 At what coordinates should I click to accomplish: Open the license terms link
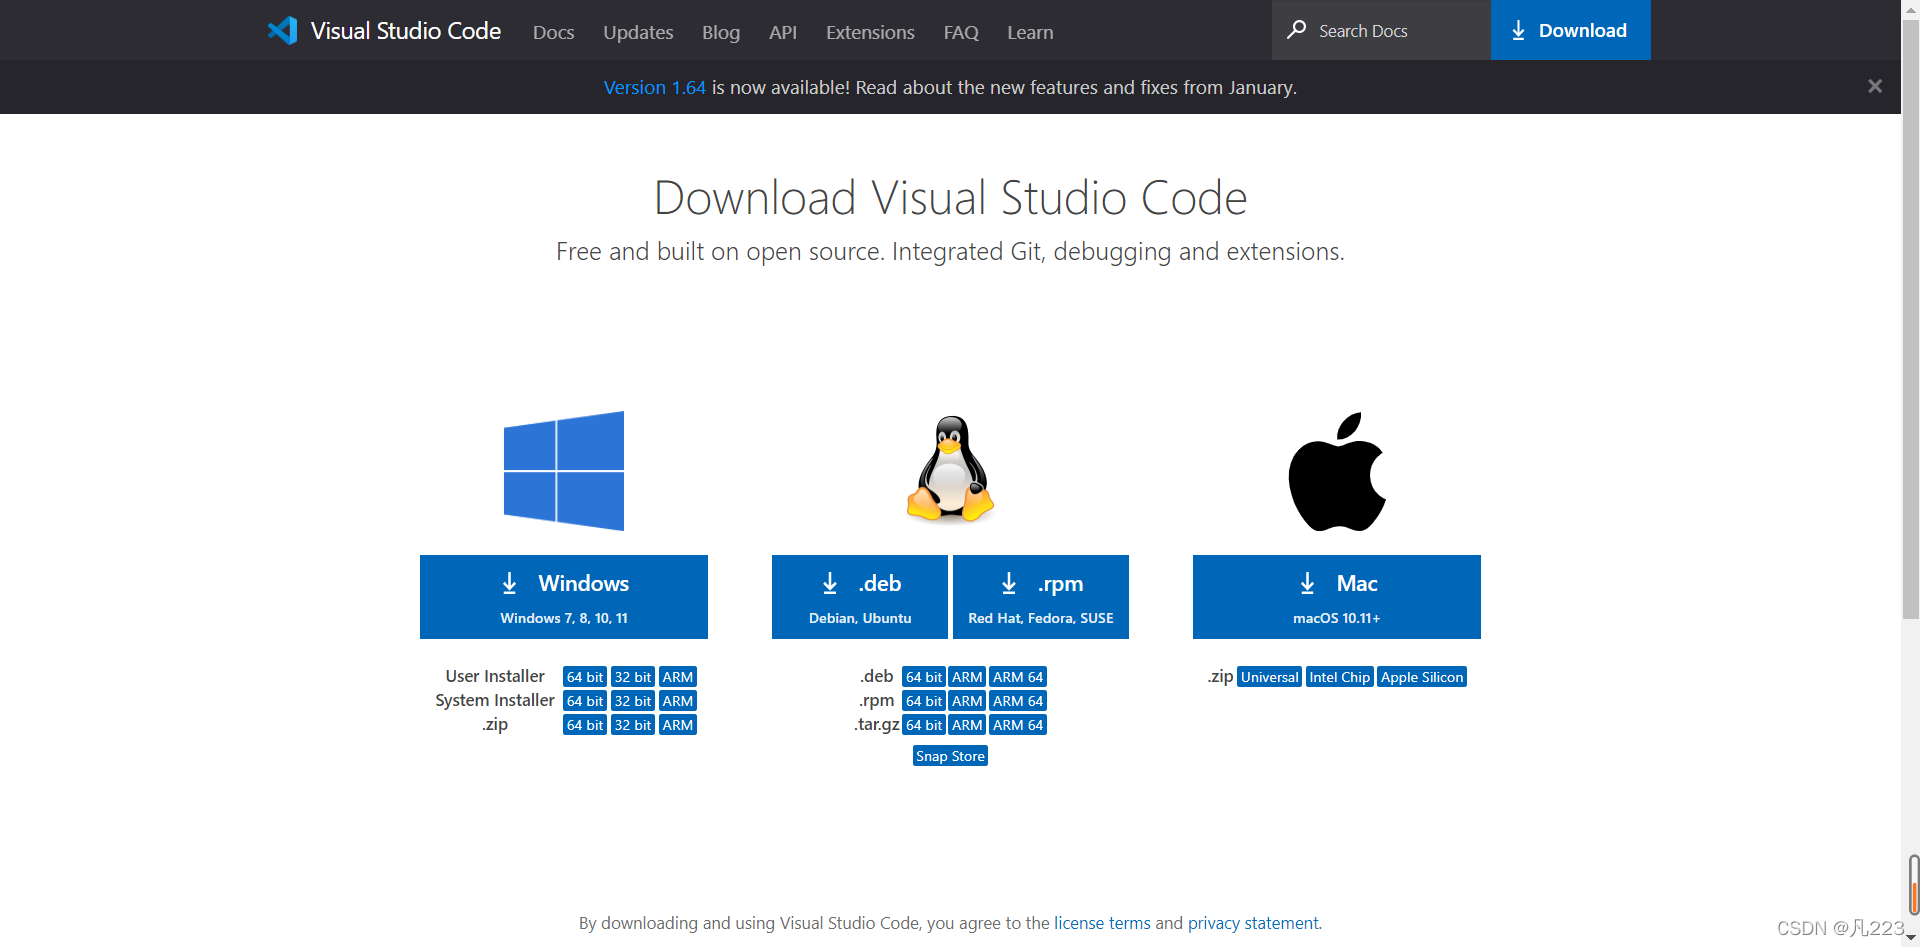click(1102, 923)
